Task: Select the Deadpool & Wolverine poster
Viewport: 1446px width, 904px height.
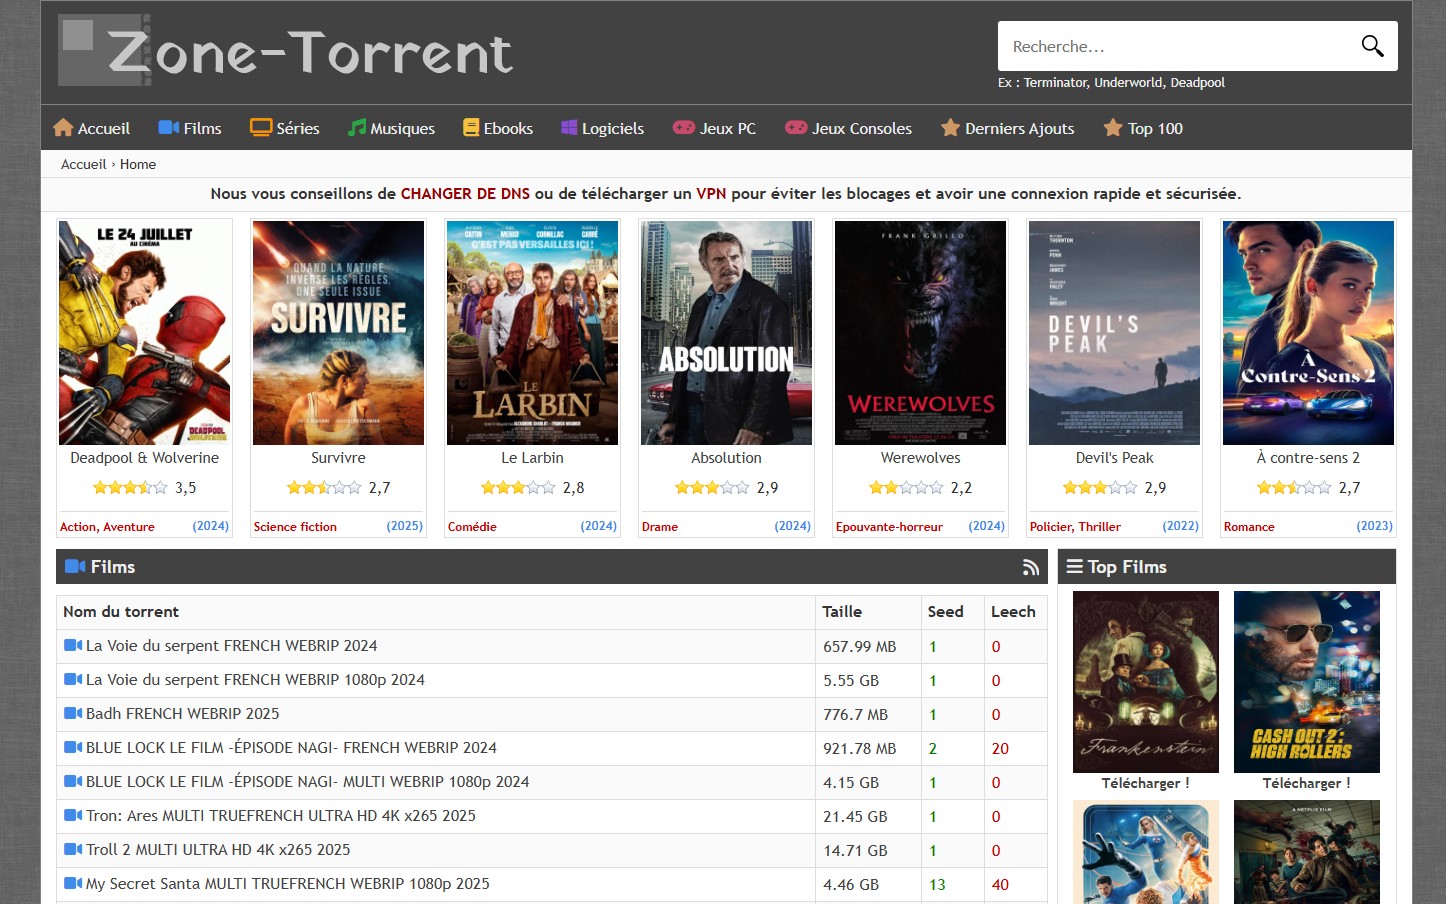Action: point(144,333)
